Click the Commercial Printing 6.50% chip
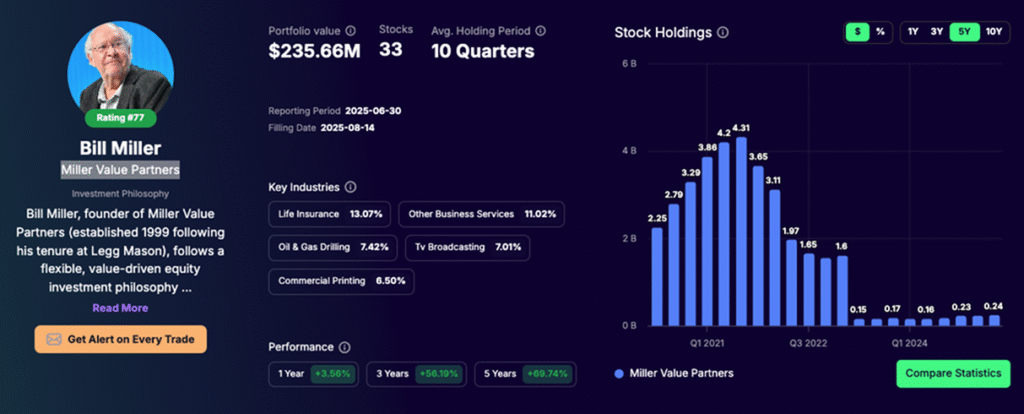Image resolution: width=1024 pixels, height=414 pixels. coord(342,281)
